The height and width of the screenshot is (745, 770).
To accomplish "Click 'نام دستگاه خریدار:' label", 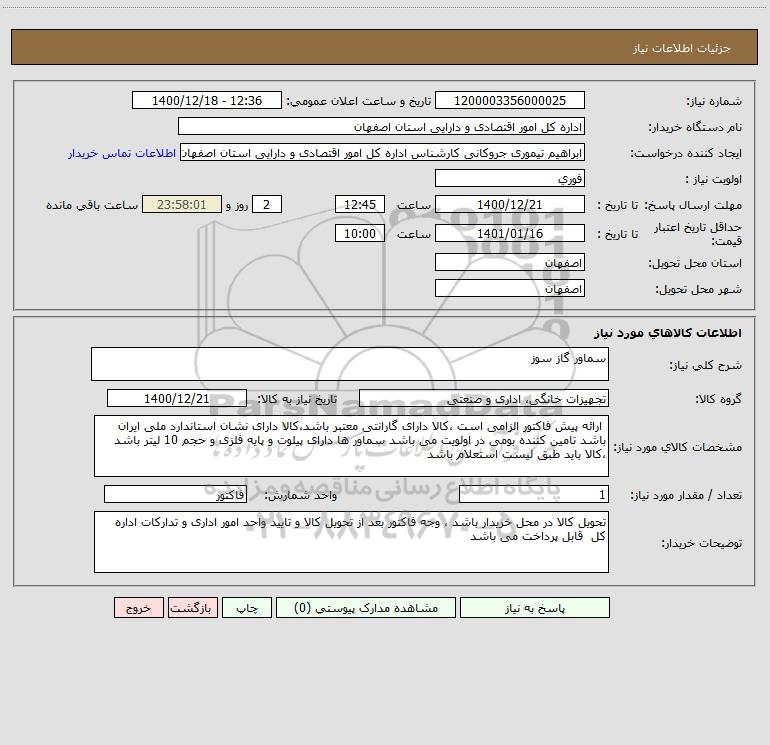I will click(695, 128).
